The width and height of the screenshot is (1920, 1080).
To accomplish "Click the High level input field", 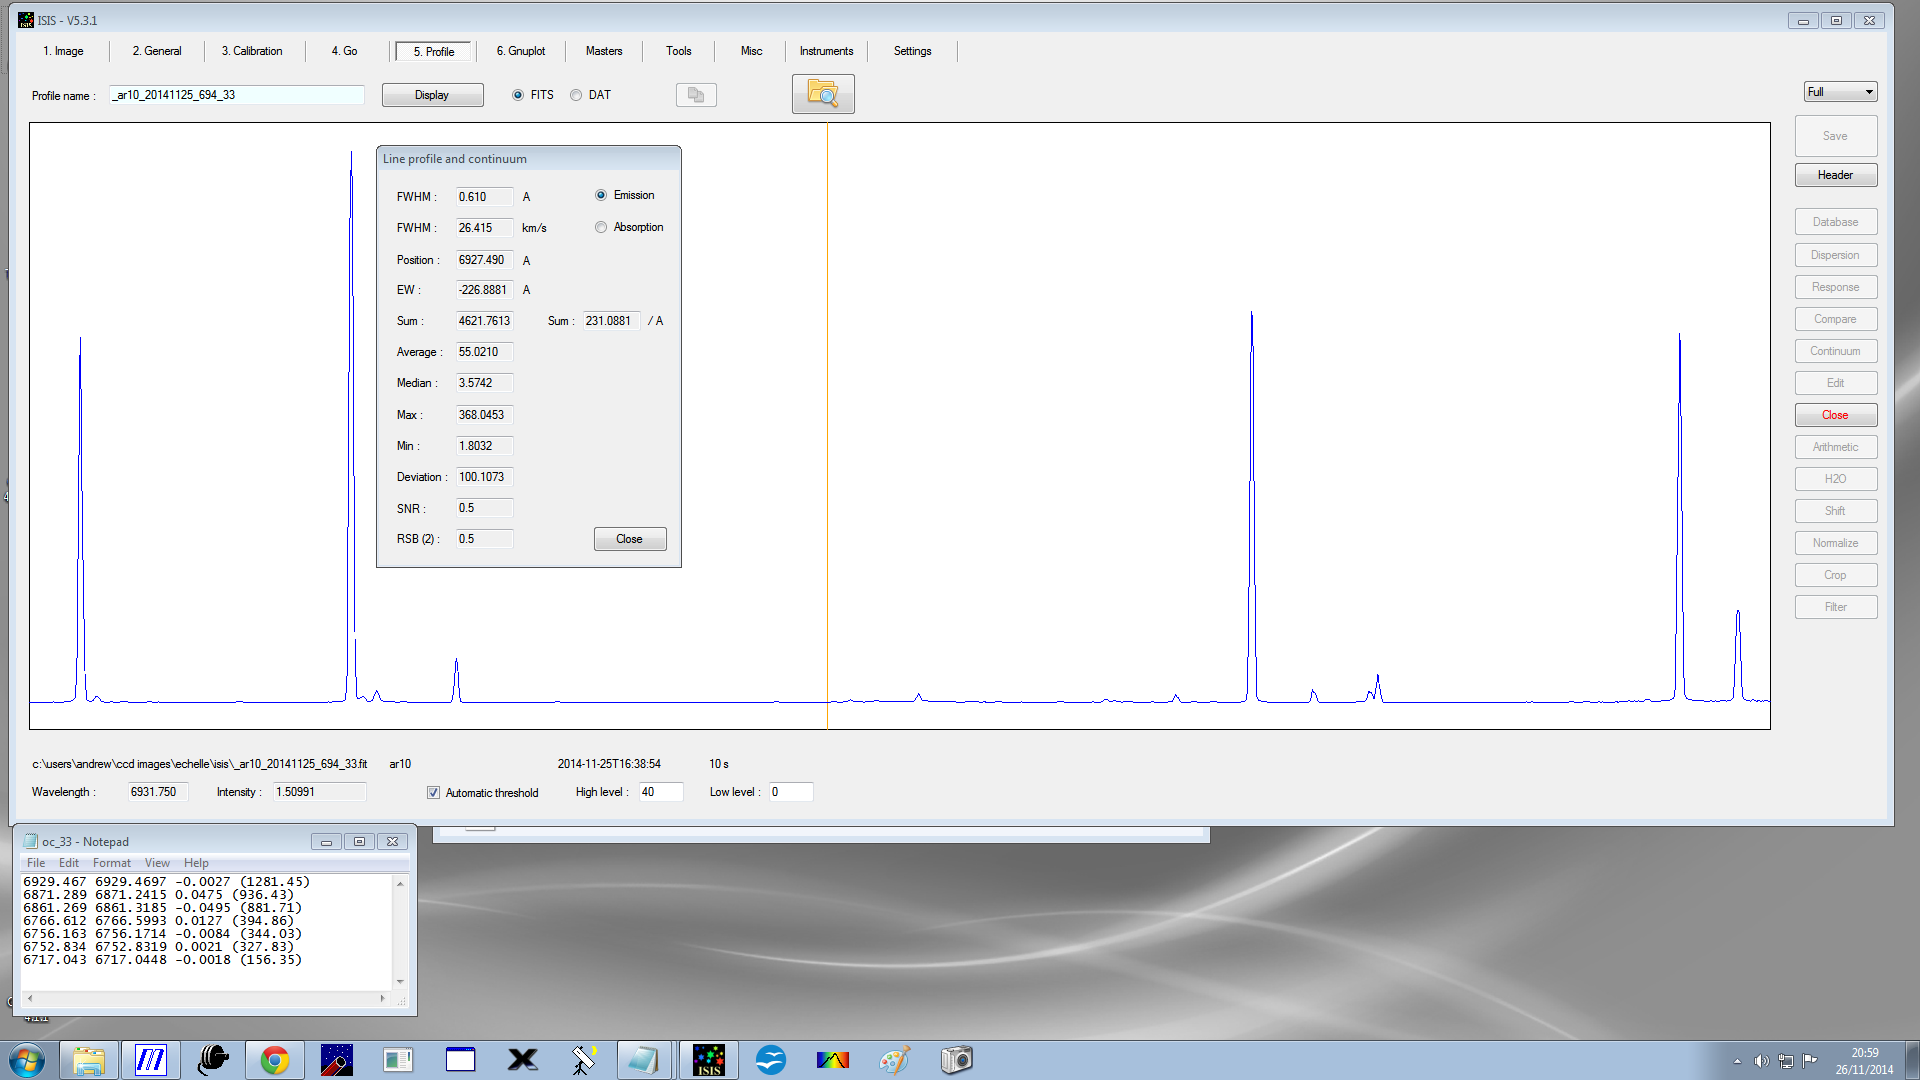I will coord(660,792).
